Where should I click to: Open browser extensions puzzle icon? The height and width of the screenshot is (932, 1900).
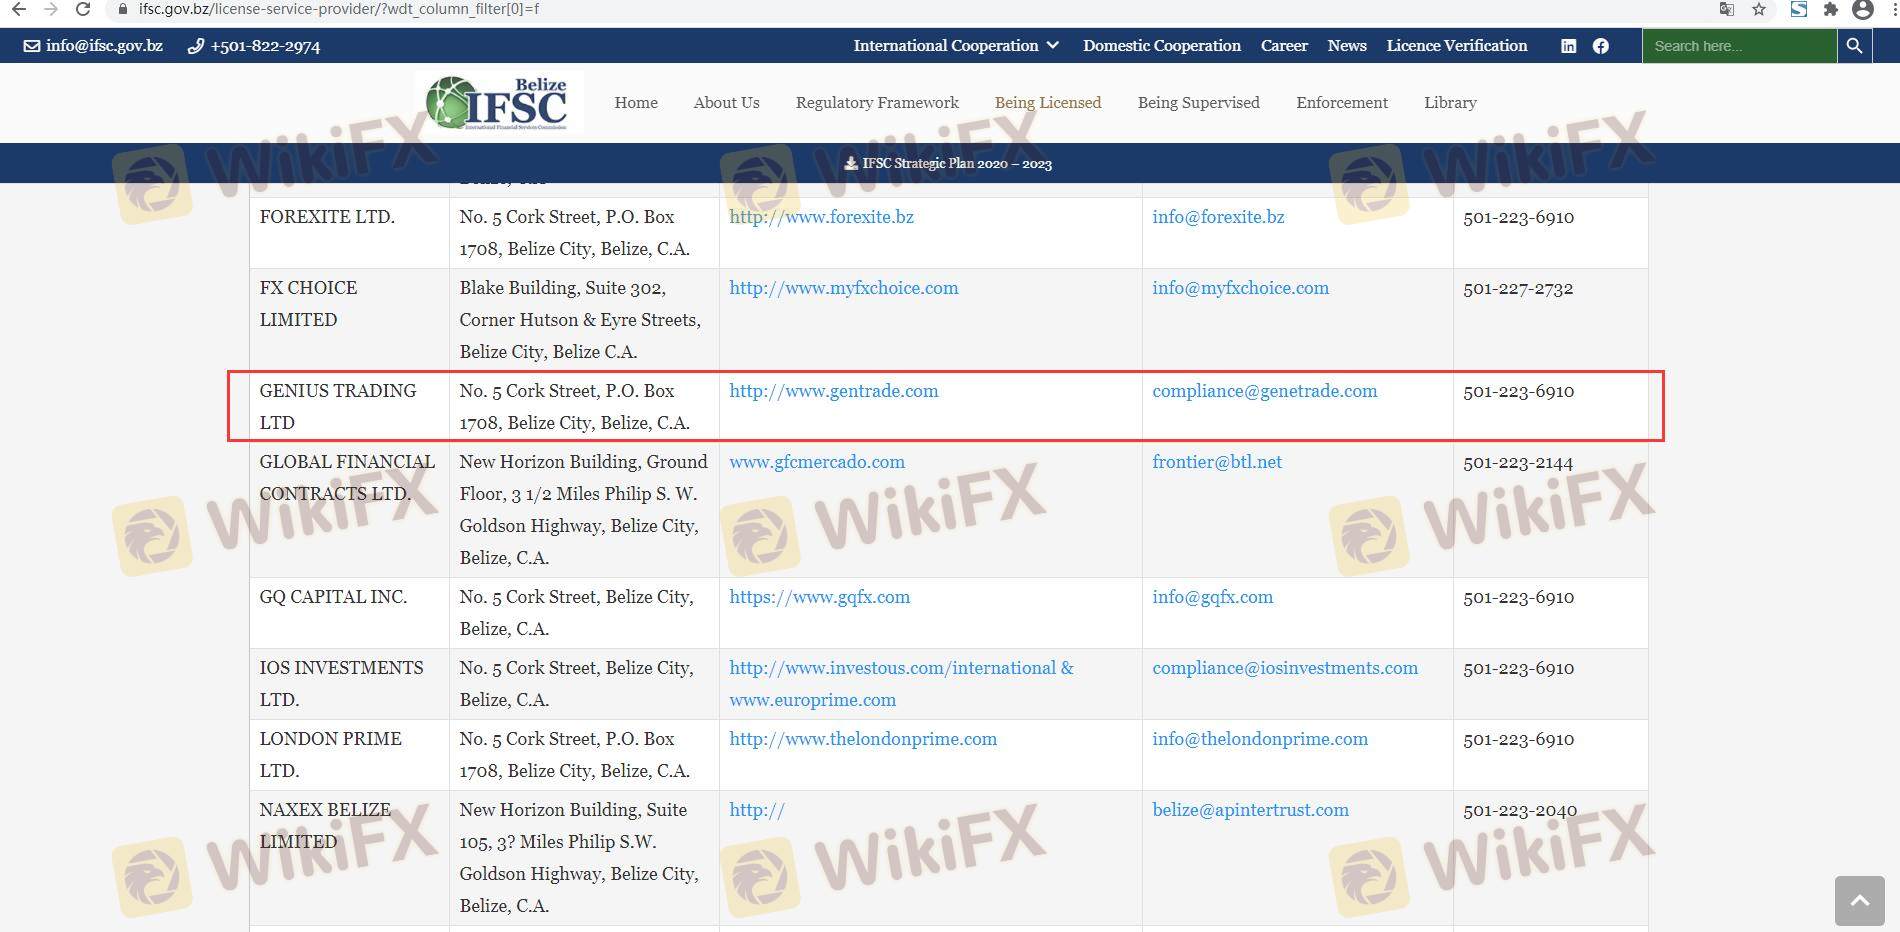point(1830,9)
